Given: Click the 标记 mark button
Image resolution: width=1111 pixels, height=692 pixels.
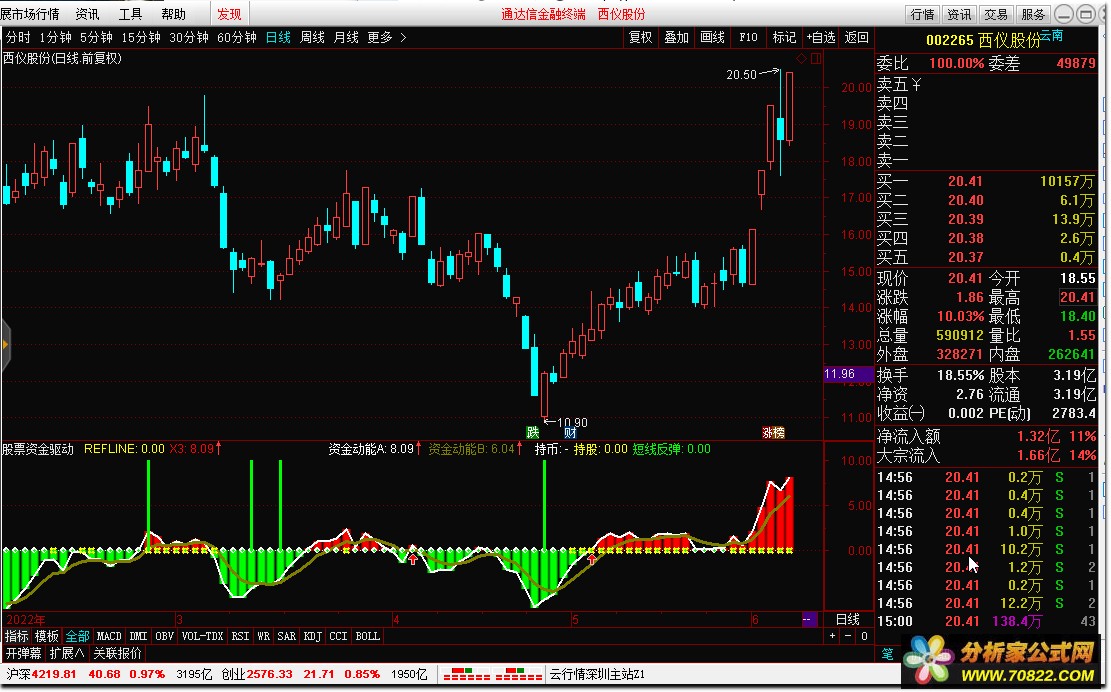Looking at the screenshot, I should (x=784, y=37).
